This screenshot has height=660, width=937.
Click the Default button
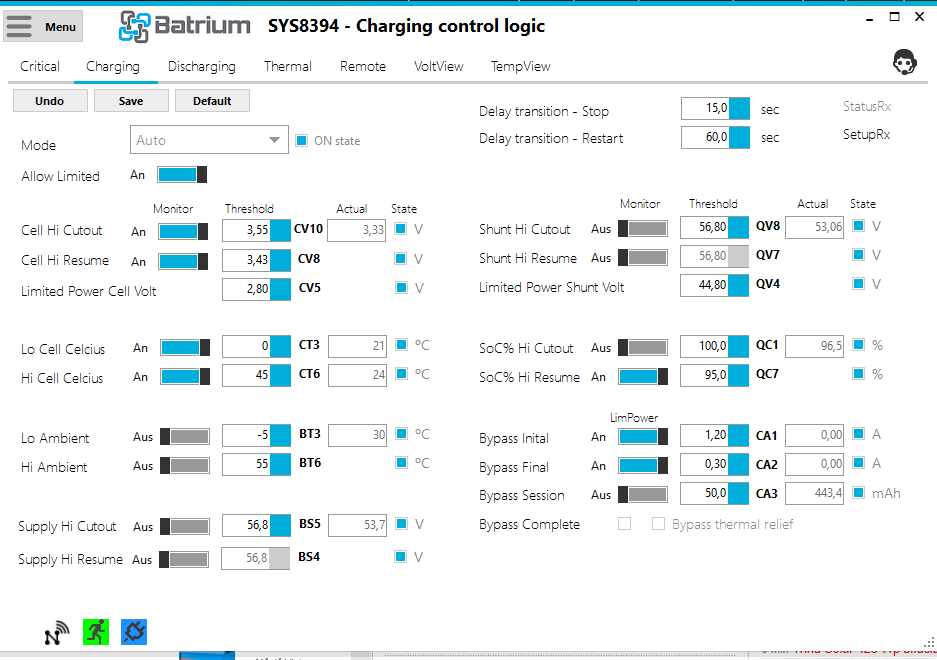click(x=212, y=101)
